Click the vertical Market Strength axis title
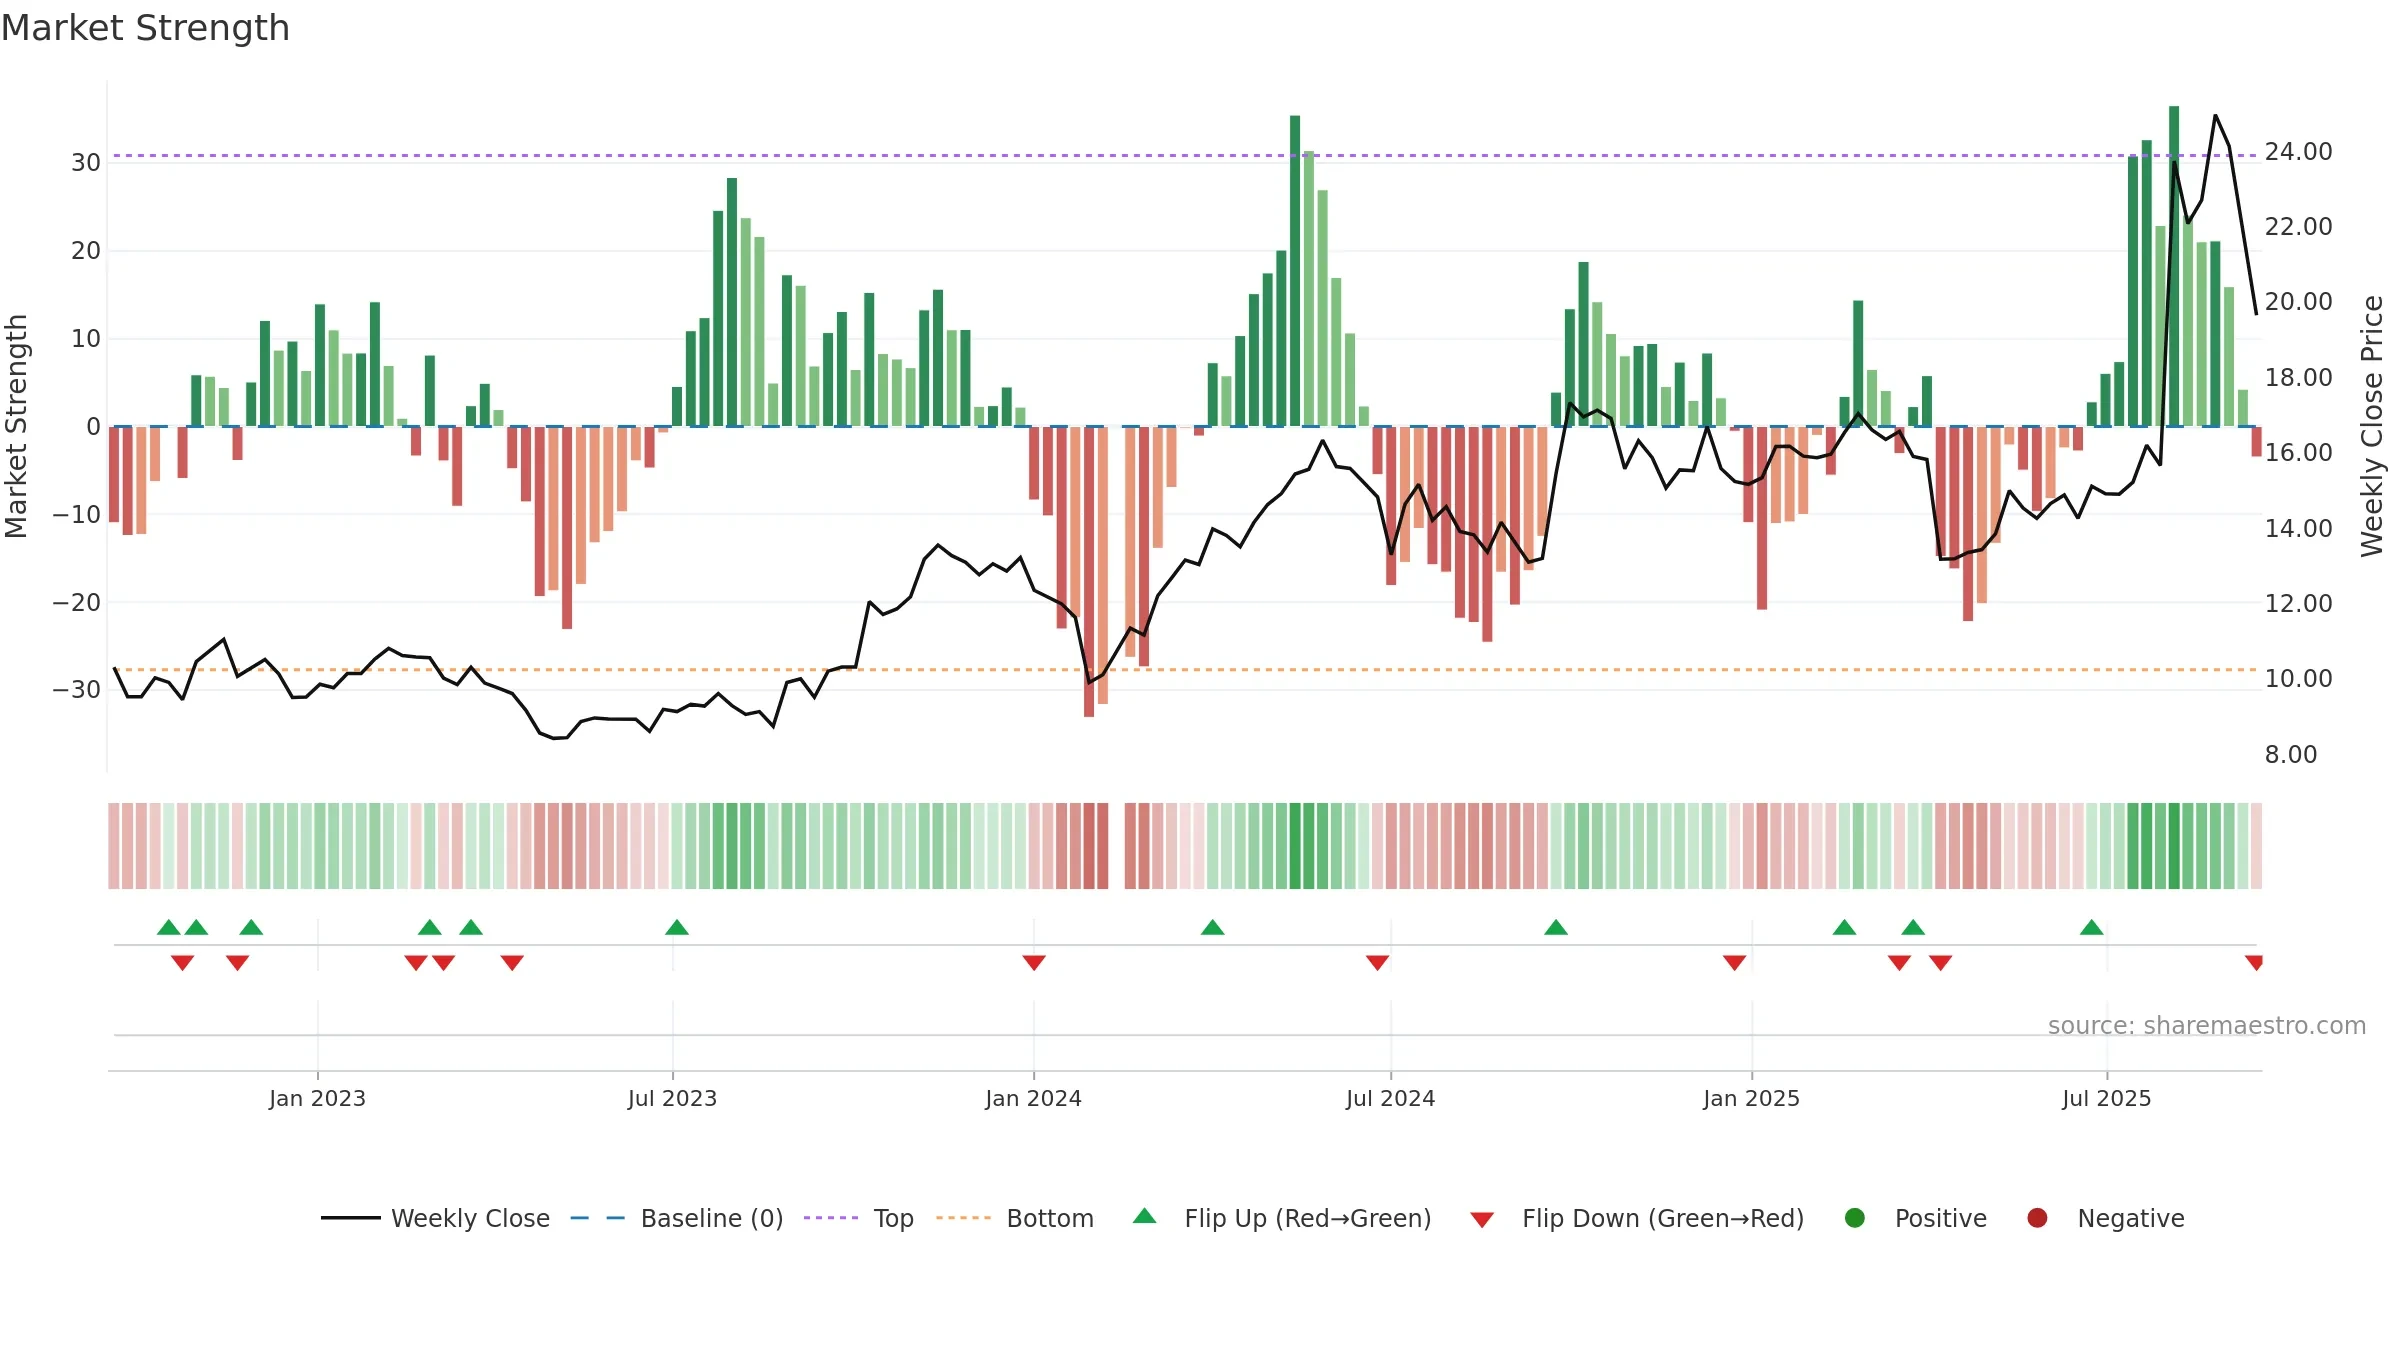The image size is (2400, 1350). [16, 426]
